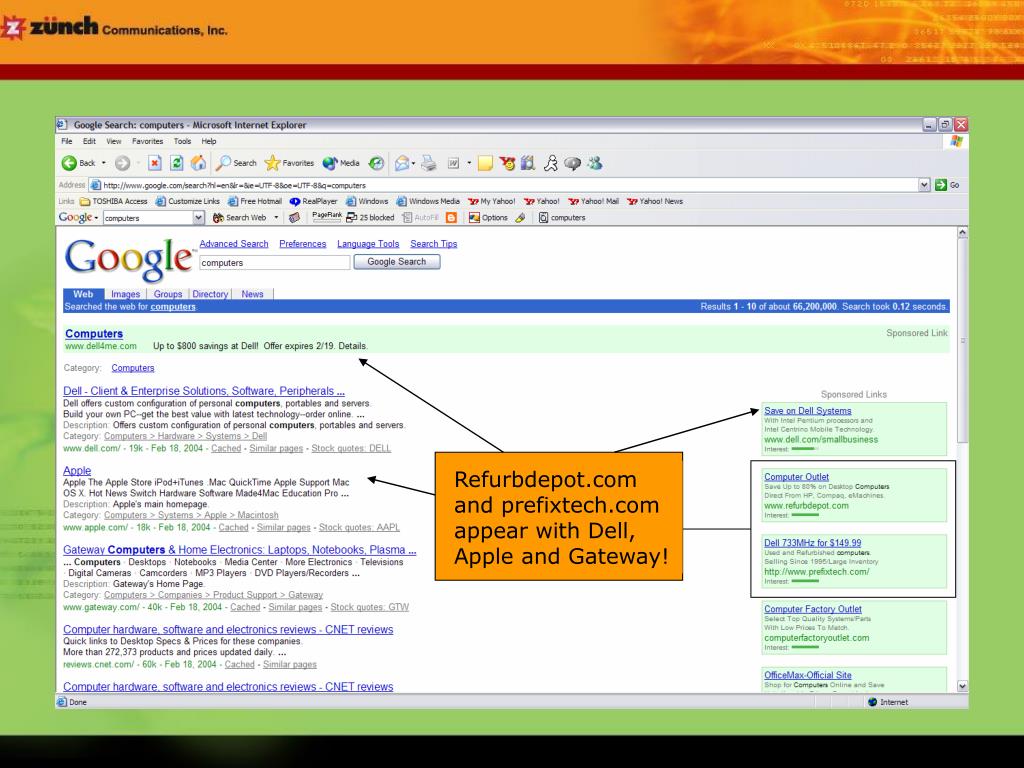
Task: Expand the Search Web dropdown arrow
Action: pyautogui.click(x=276, y=217)
